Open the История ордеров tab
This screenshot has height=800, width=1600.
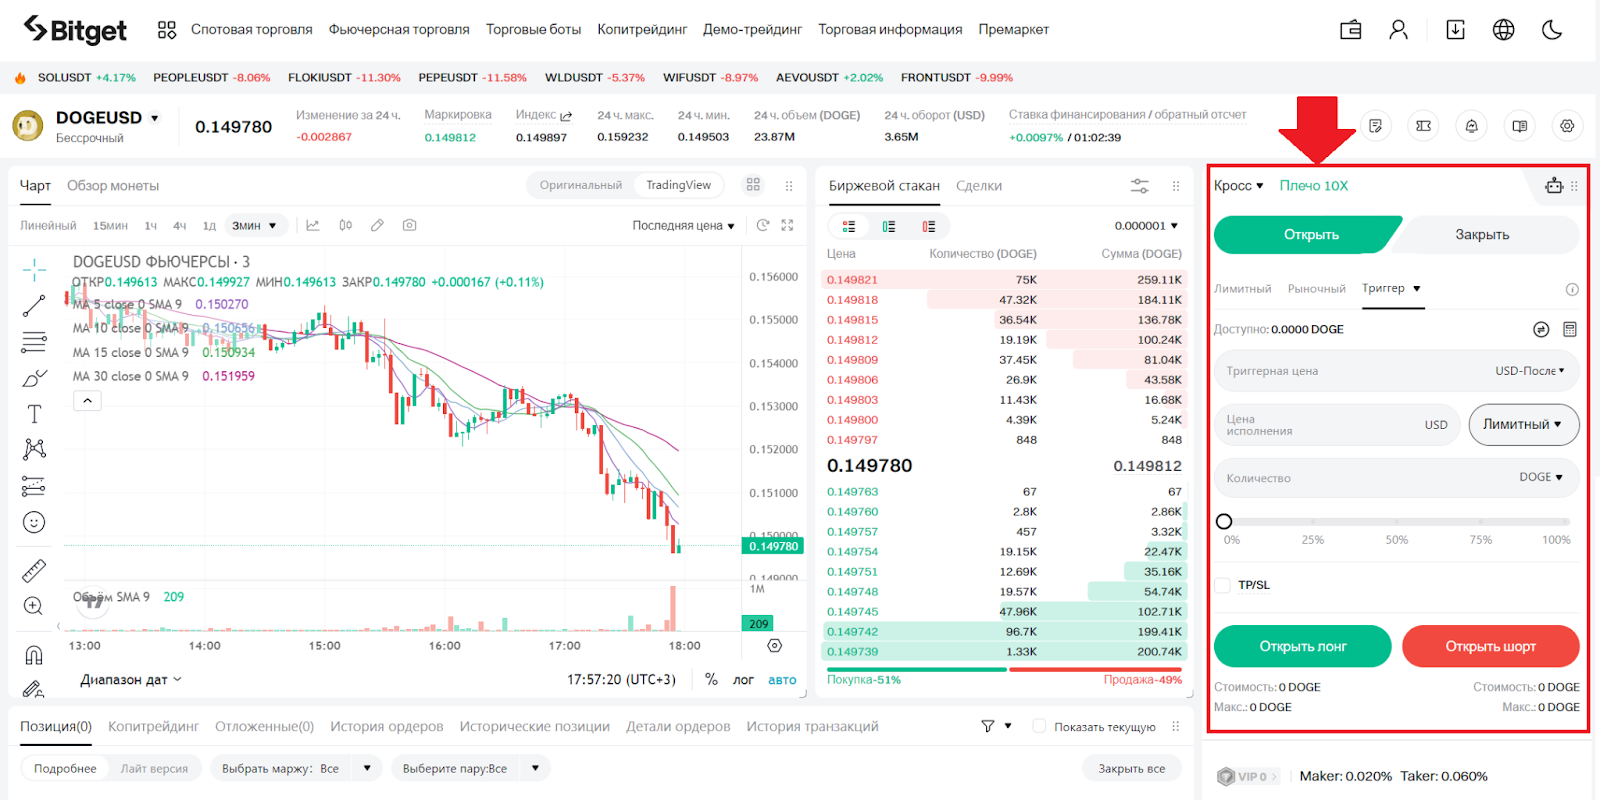[x=387, y=727]
